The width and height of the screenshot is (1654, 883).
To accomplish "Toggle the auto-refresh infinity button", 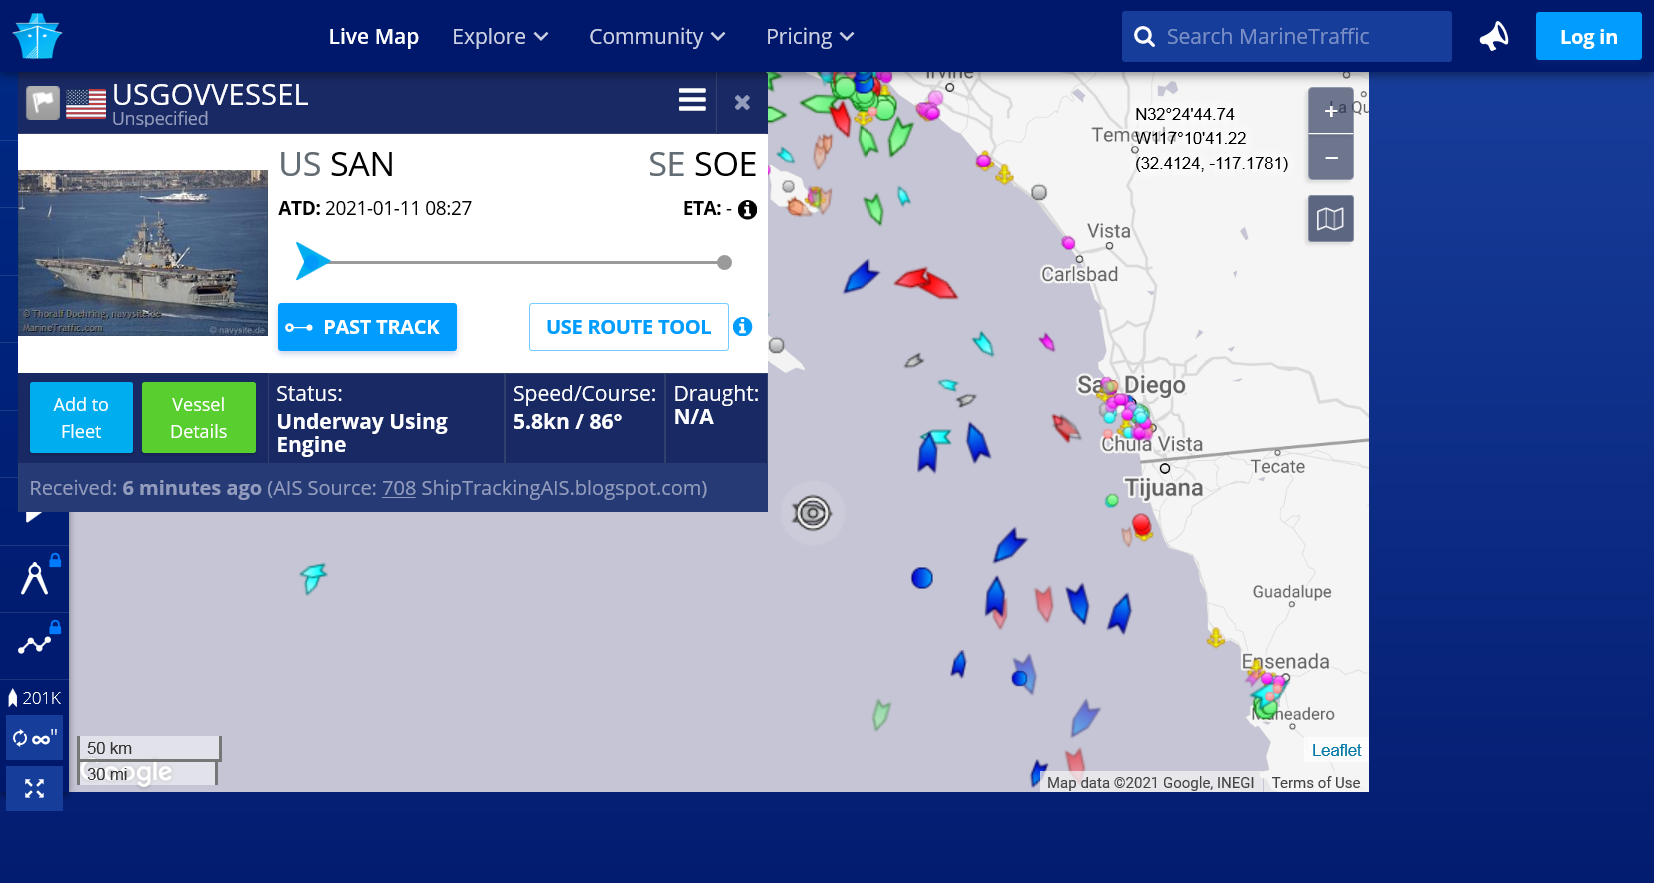I will [x=35, y=738].
